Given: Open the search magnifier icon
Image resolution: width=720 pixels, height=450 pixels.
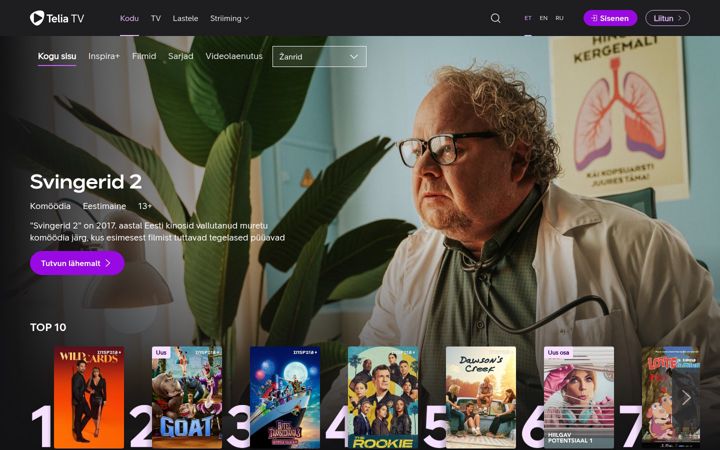Looking at the screenshot, I should coord(495,18).
